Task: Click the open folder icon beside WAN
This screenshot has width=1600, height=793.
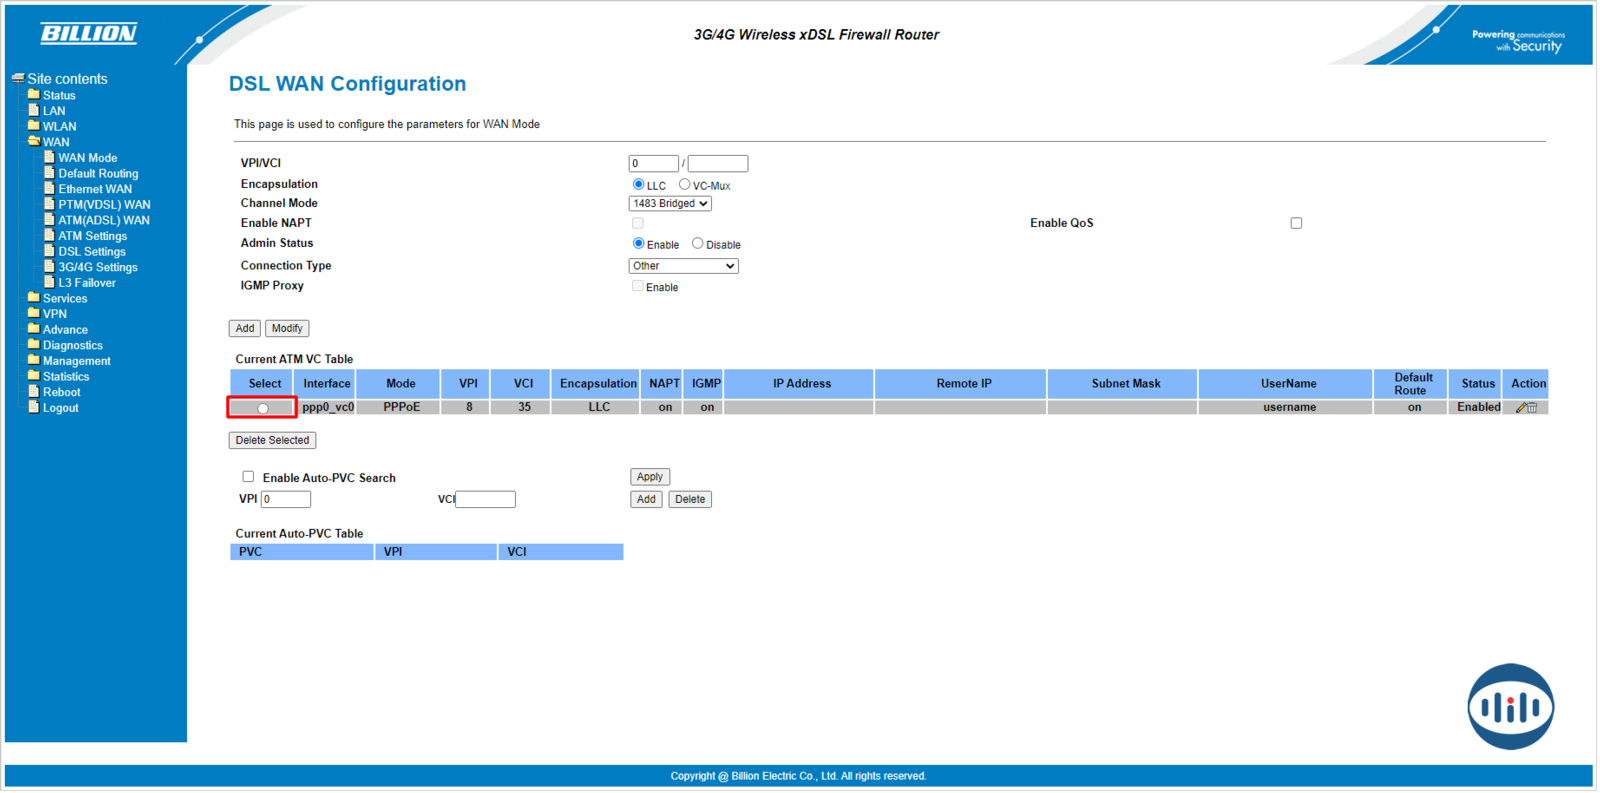Action: point(34,142)
